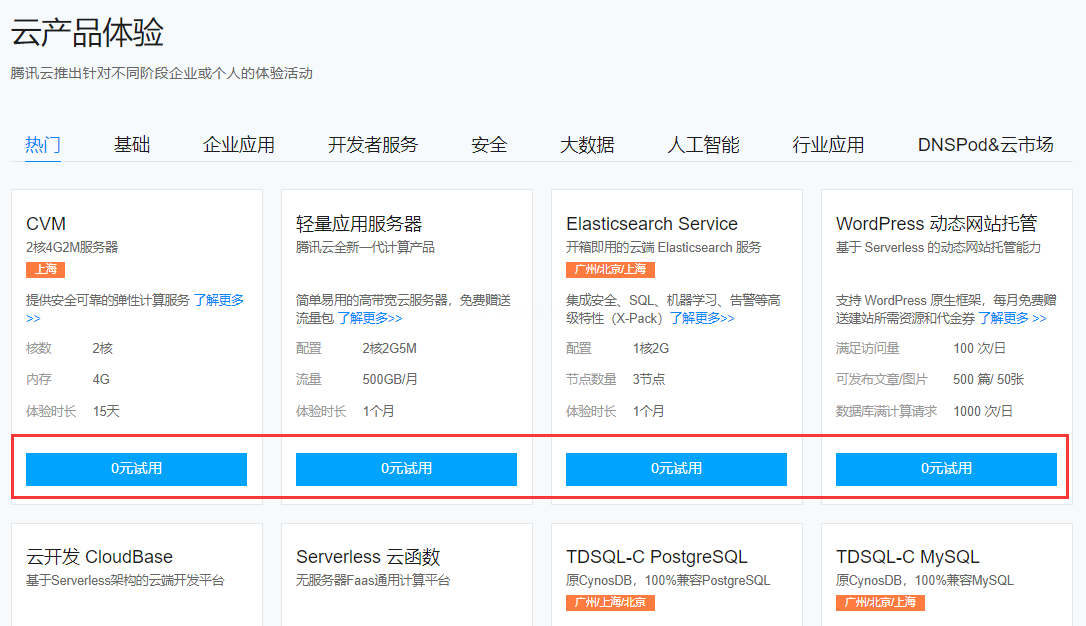The height and width of the screenshot is (626, 1086).
Task: Open the 企业应用 tab
Action: (239, 145)
